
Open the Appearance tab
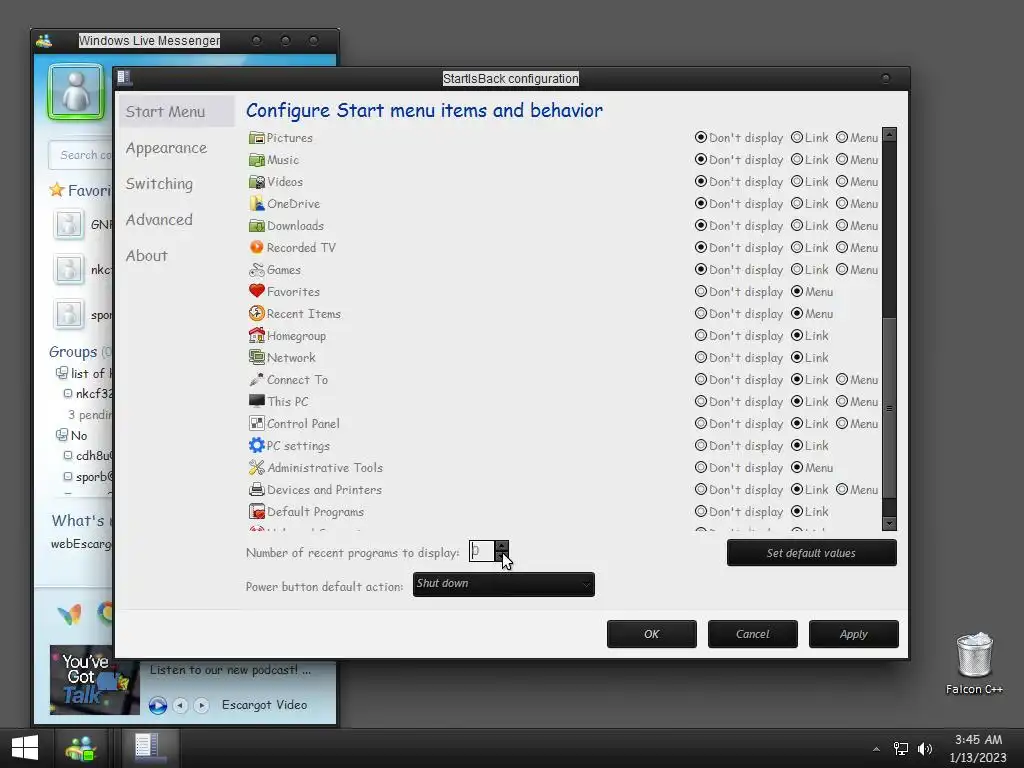[166, 148]
